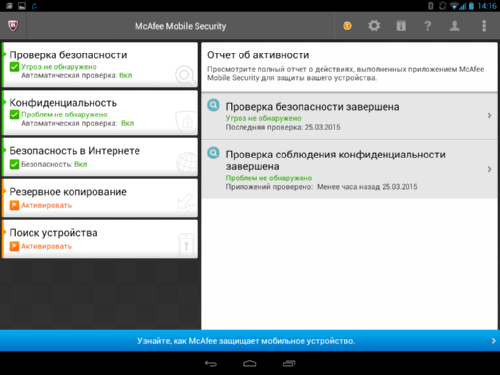The height and width of the screenshot is (375, 500).
Task: Click the scan icon beside Проверка безопасности завершена
Action: [x=213, y=105]
